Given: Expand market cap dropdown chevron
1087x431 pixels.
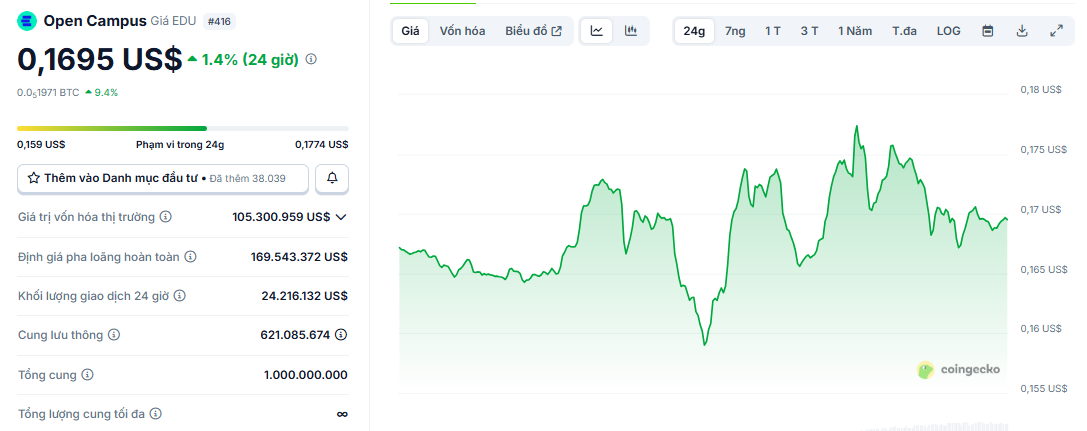Looking at the screenshot, I should click(x=341, y=217).
